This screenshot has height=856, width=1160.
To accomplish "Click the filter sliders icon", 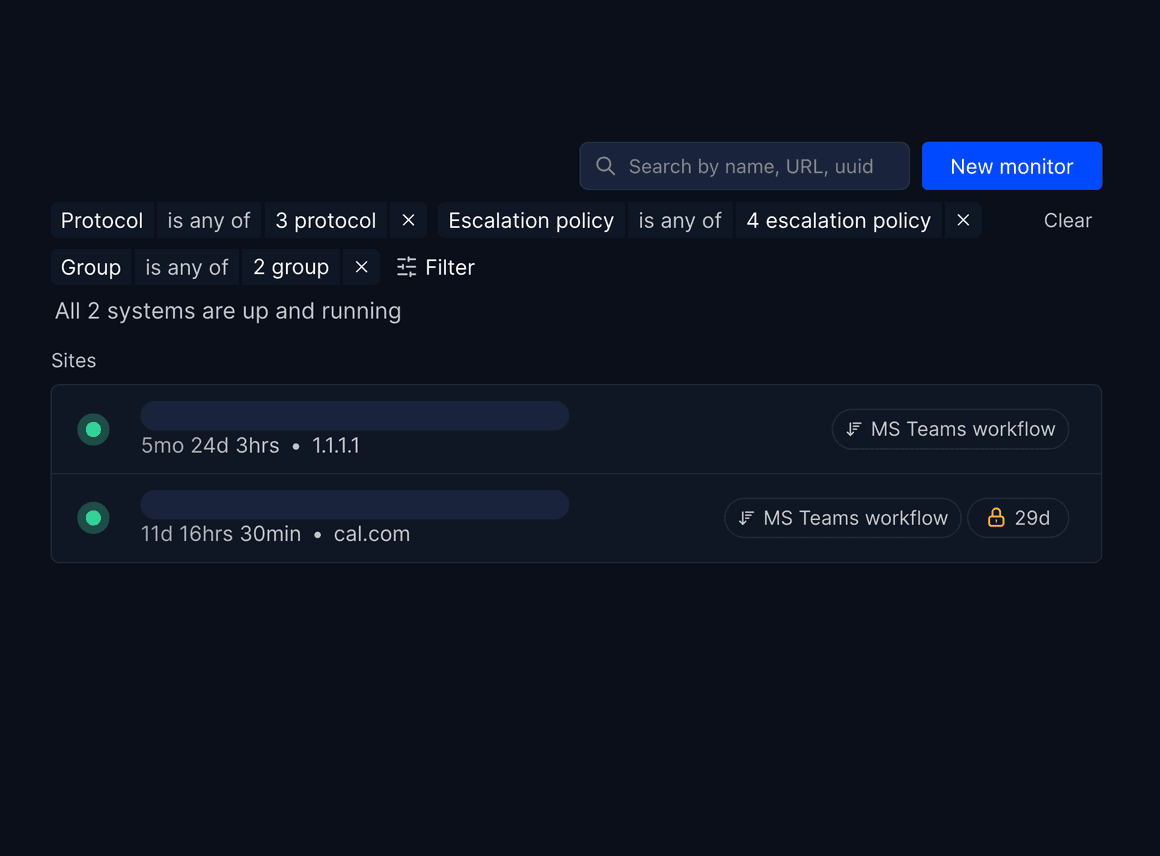I will point(406,267).
